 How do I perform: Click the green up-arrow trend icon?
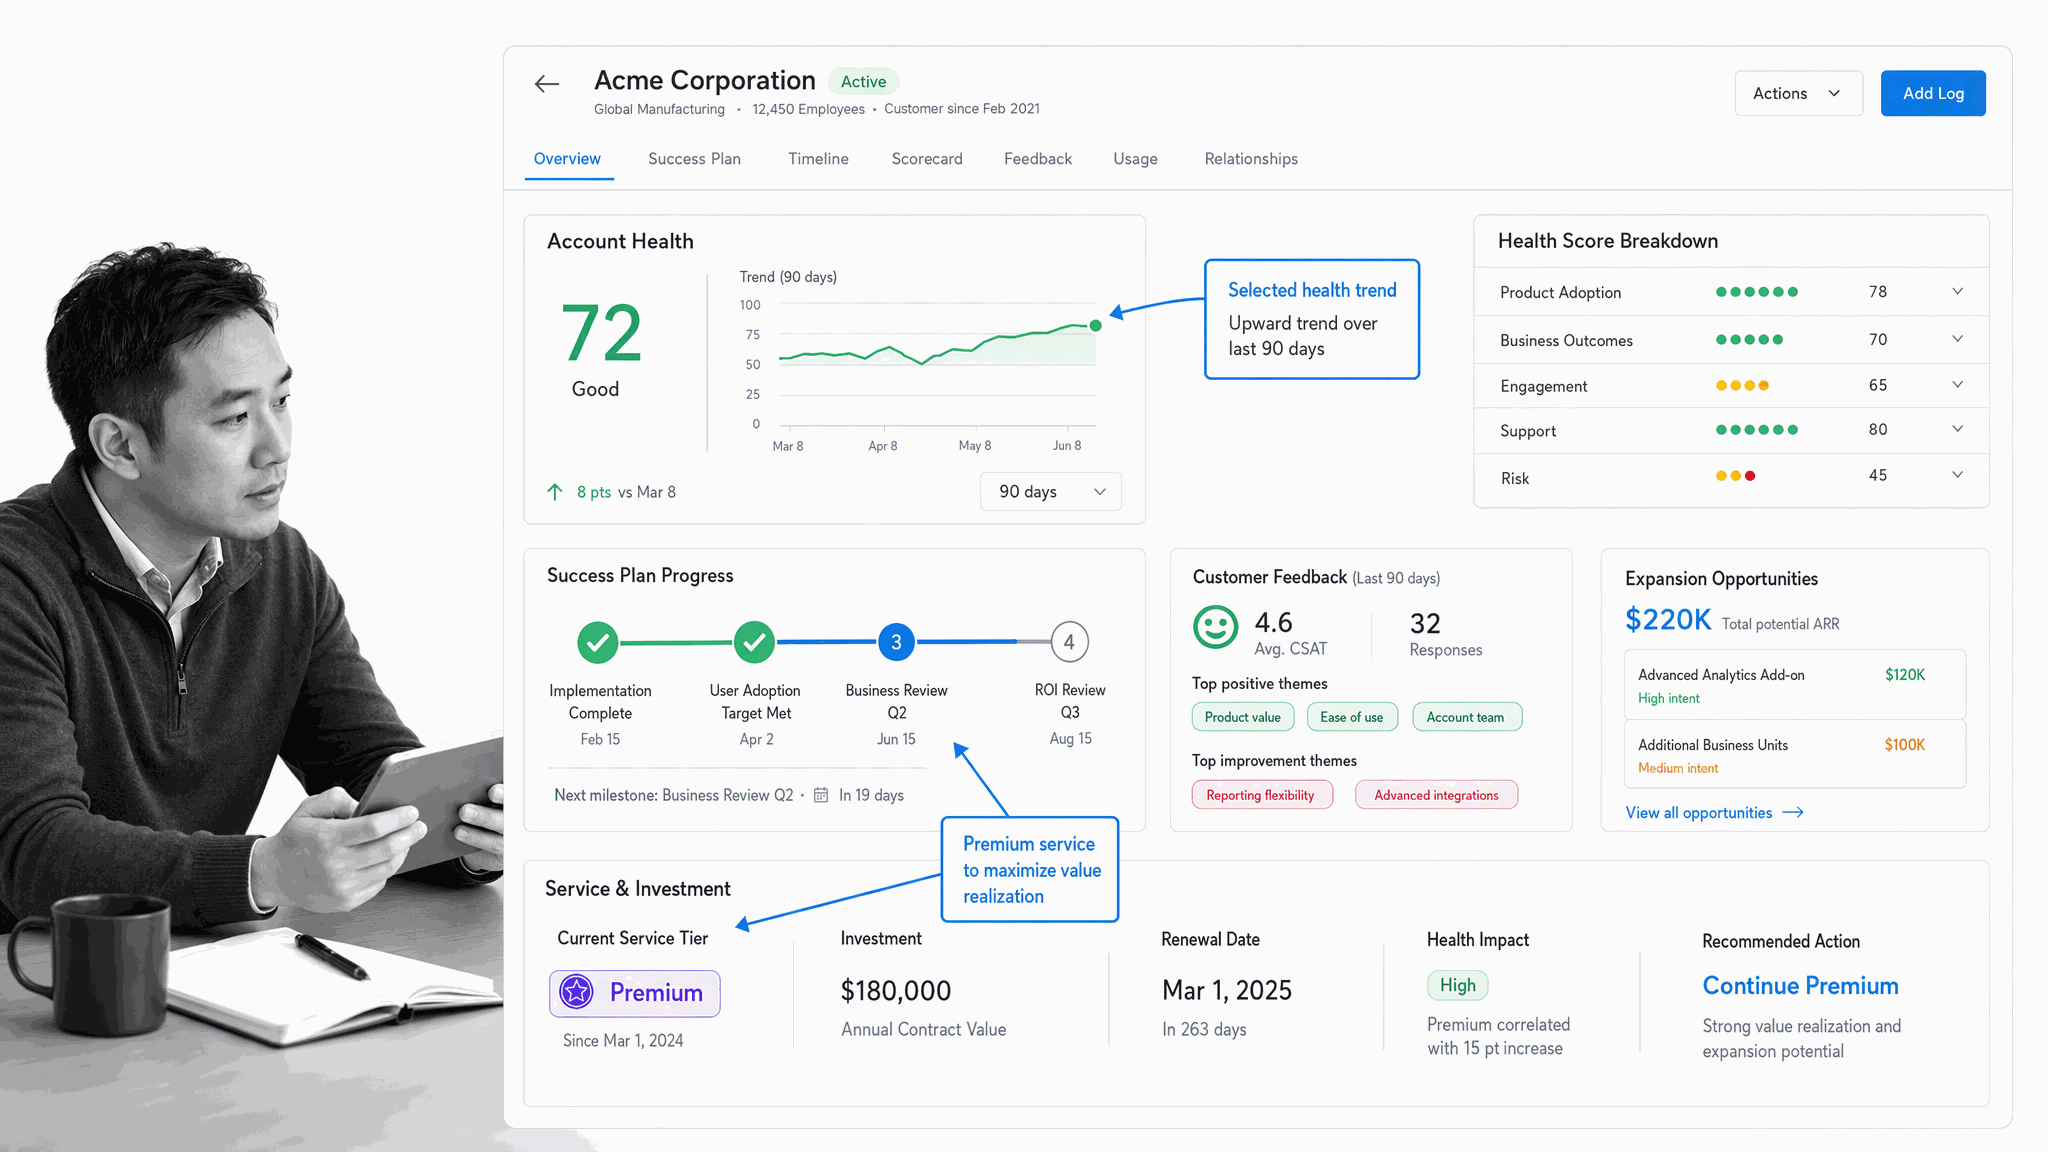click(x=555, y=491)
